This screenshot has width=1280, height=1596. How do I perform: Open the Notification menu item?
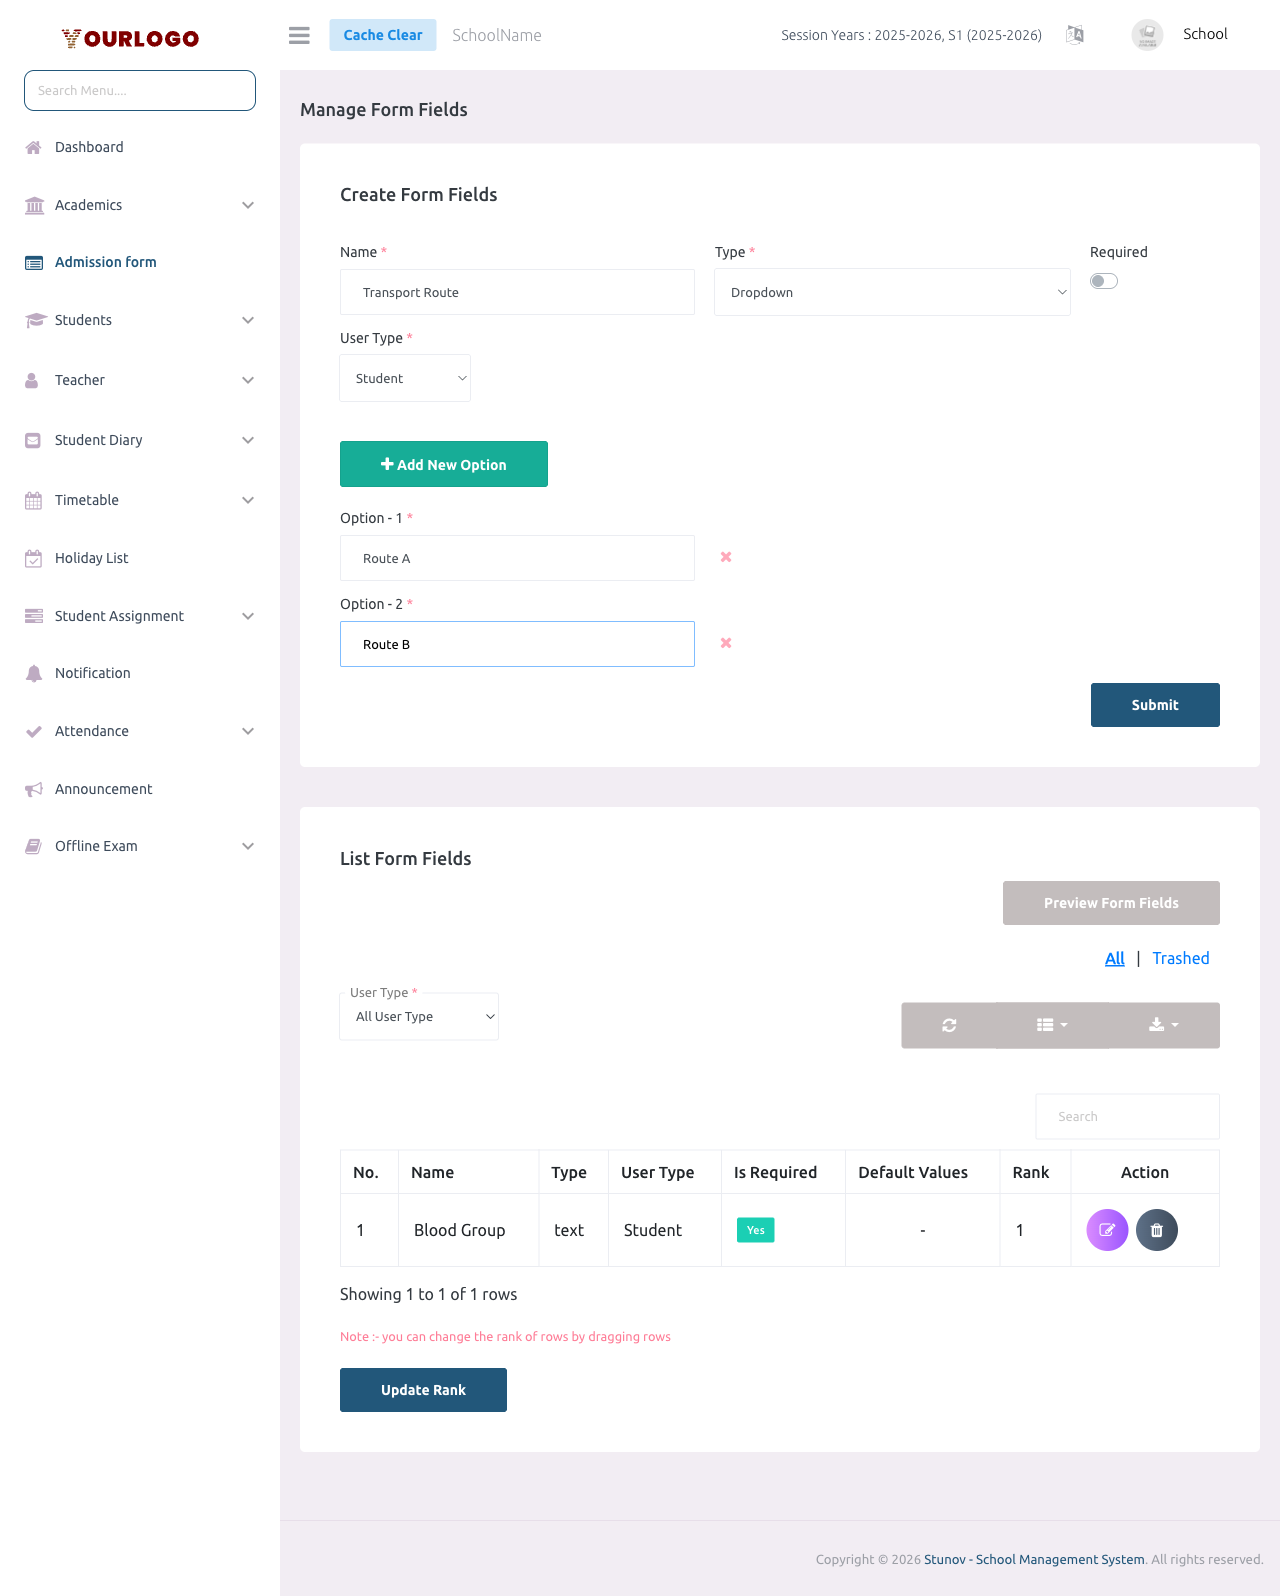click(x=93, y=673)
